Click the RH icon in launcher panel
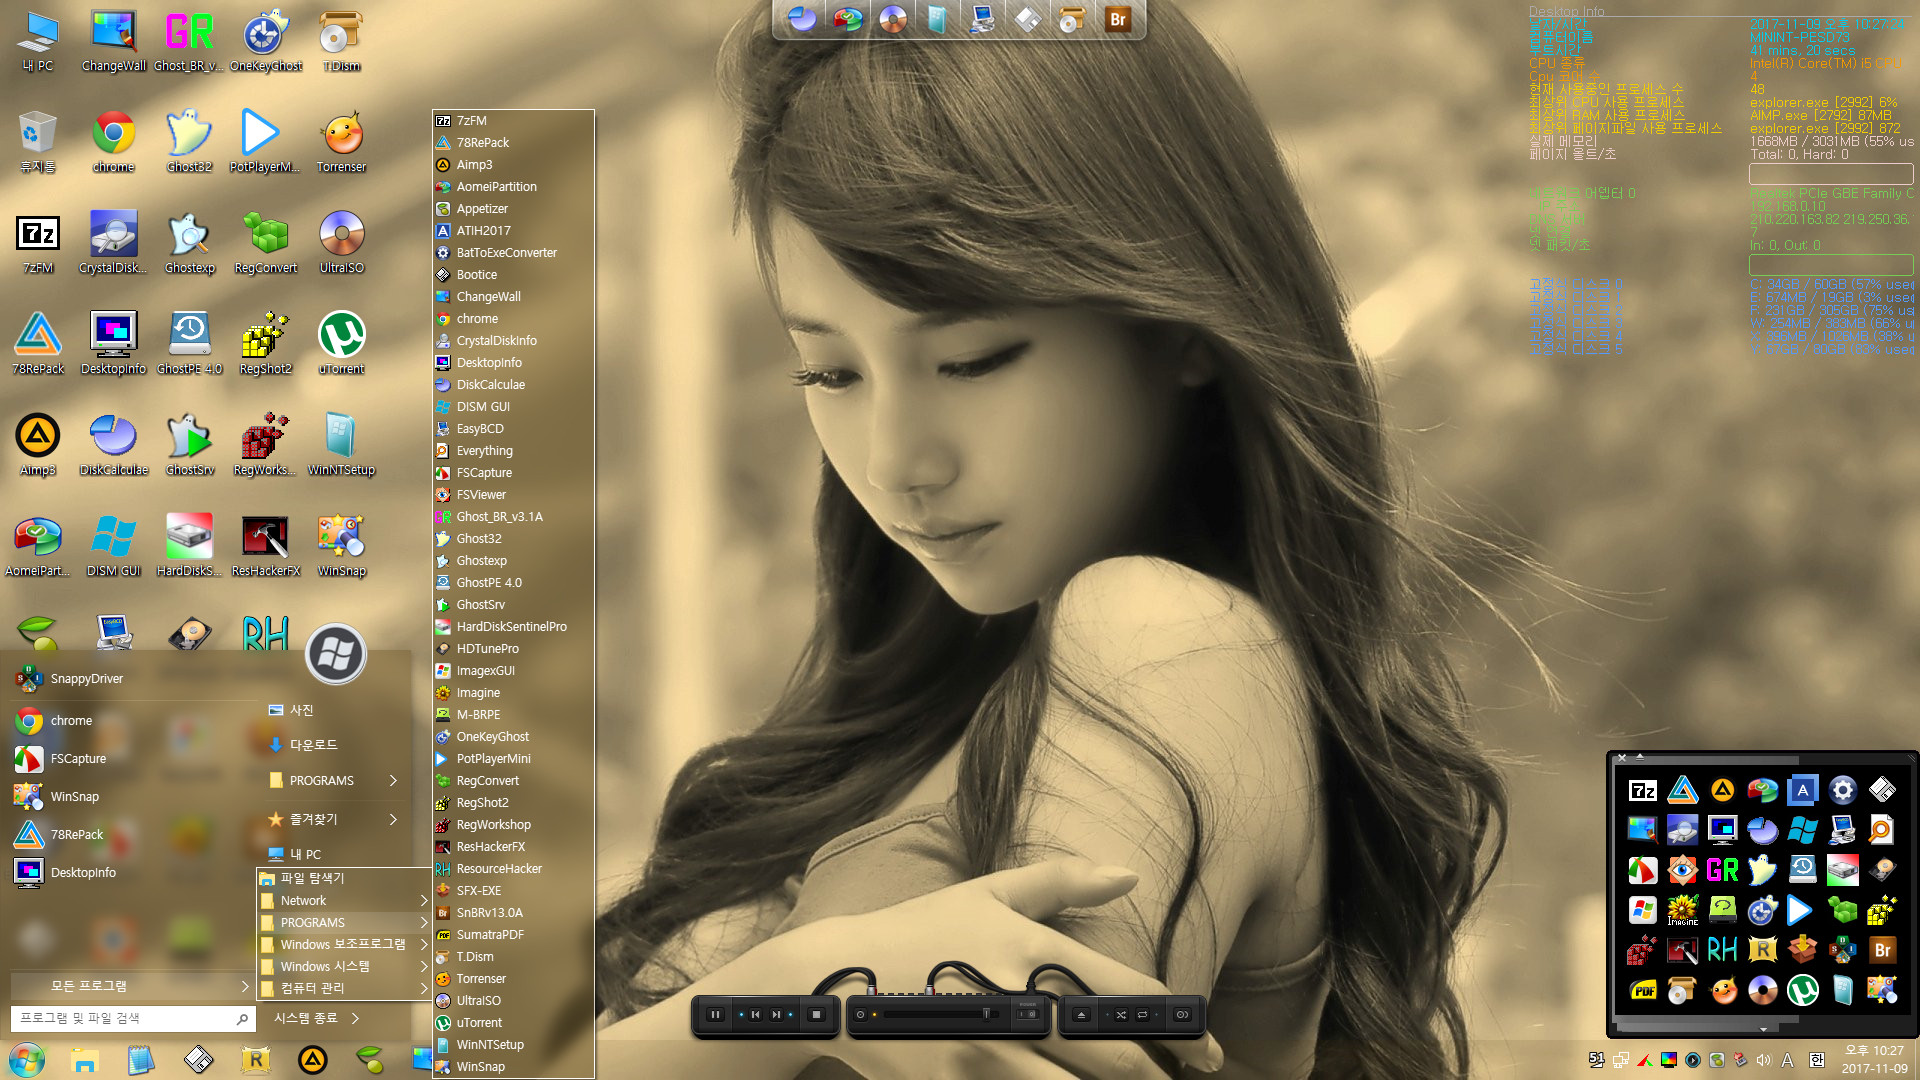This screenshot has width=1920, height=1080. pyautogui.click(x=1722, y=950)
